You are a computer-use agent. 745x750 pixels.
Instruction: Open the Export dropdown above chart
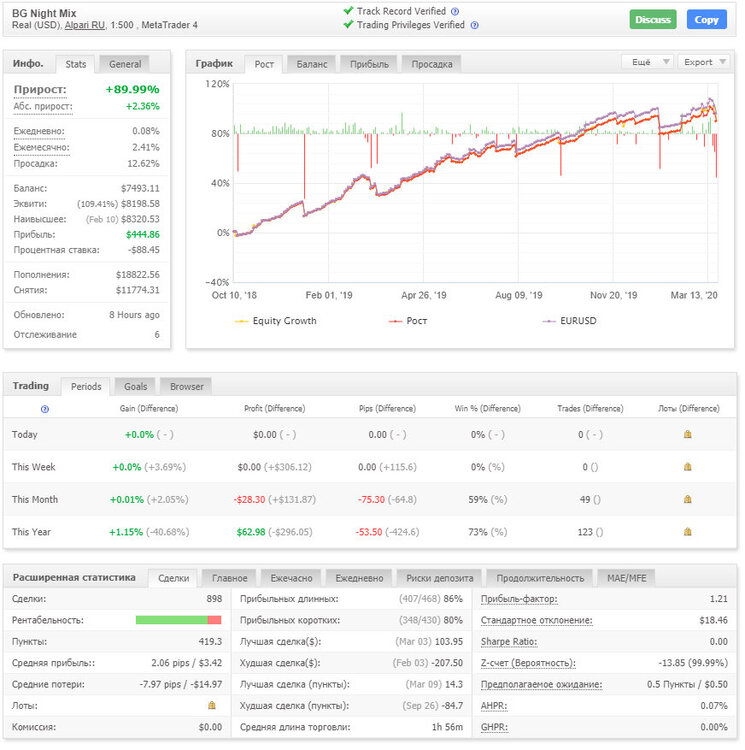point(704,62)
